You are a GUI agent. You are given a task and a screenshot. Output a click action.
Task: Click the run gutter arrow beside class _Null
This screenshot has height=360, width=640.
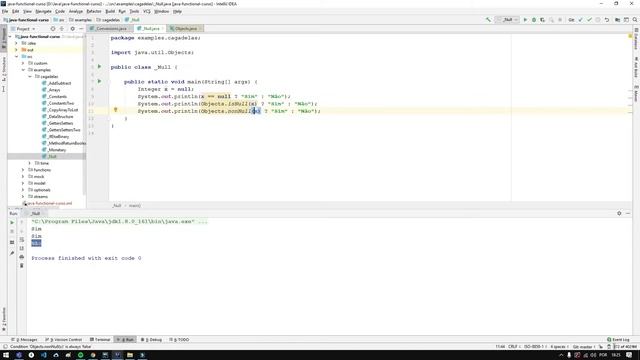click(99, 67)
